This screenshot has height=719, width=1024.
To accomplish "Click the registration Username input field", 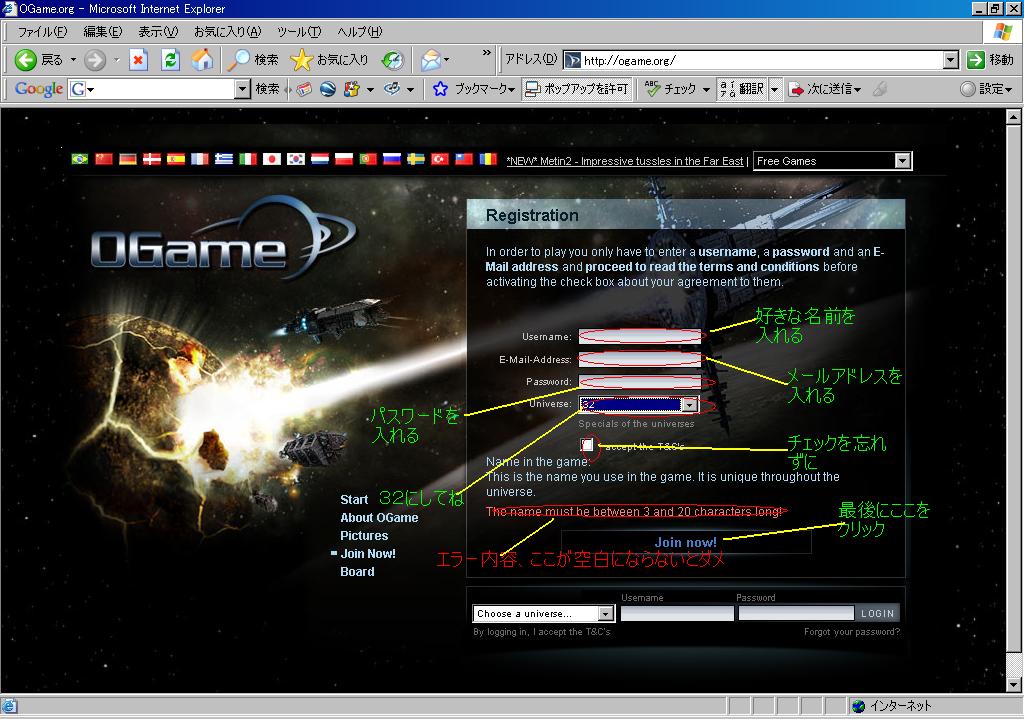I will point(640,336).
